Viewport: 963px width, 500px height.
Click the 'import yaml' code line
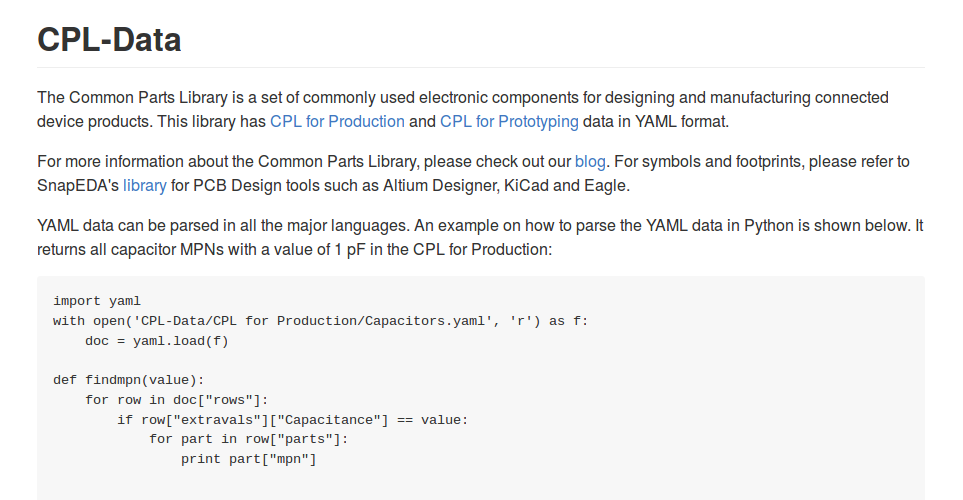[97, 300]
